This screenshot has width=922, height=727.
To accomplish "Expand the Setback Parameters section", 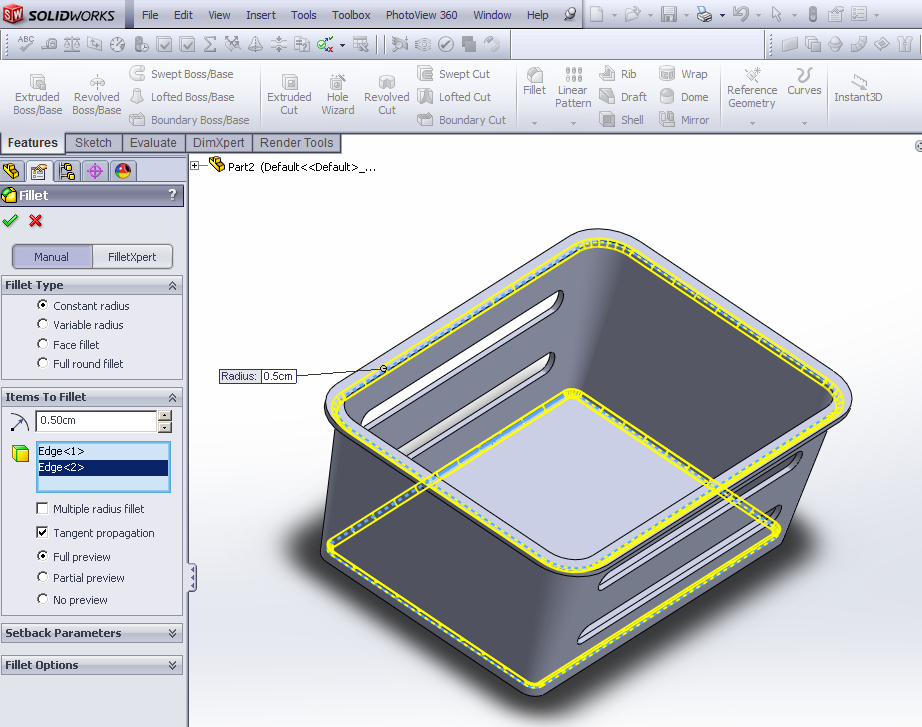I will [172, 633].
